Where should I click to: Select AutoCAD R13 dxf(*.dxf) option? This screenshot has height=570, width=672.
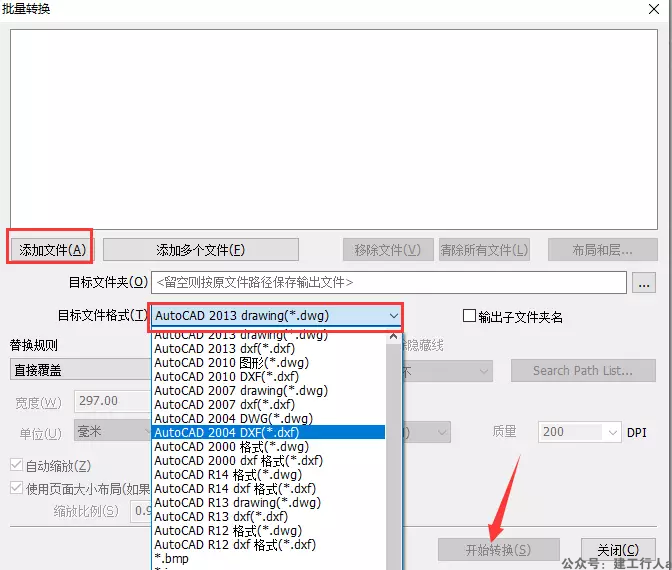coord(268,516)
